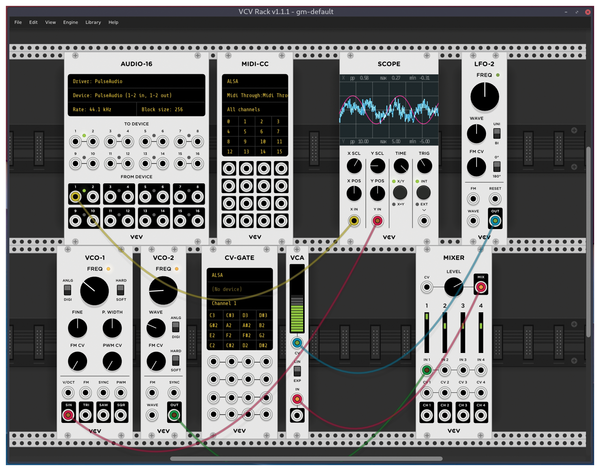Click LFO-2 OUT output jack
The height and width of the screenshot is (471, 600).
pos(495,221)
